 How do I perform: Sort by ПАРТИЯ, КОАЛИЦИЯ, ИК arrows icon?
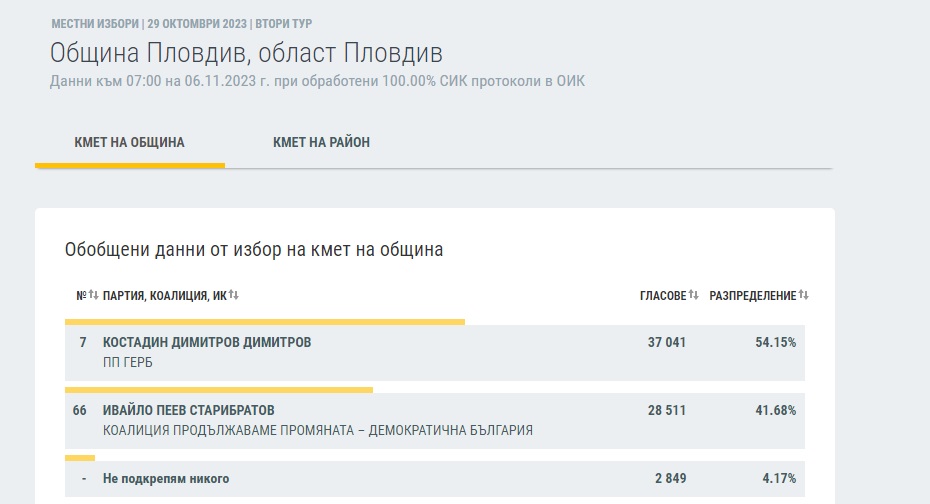coord(234,295)
